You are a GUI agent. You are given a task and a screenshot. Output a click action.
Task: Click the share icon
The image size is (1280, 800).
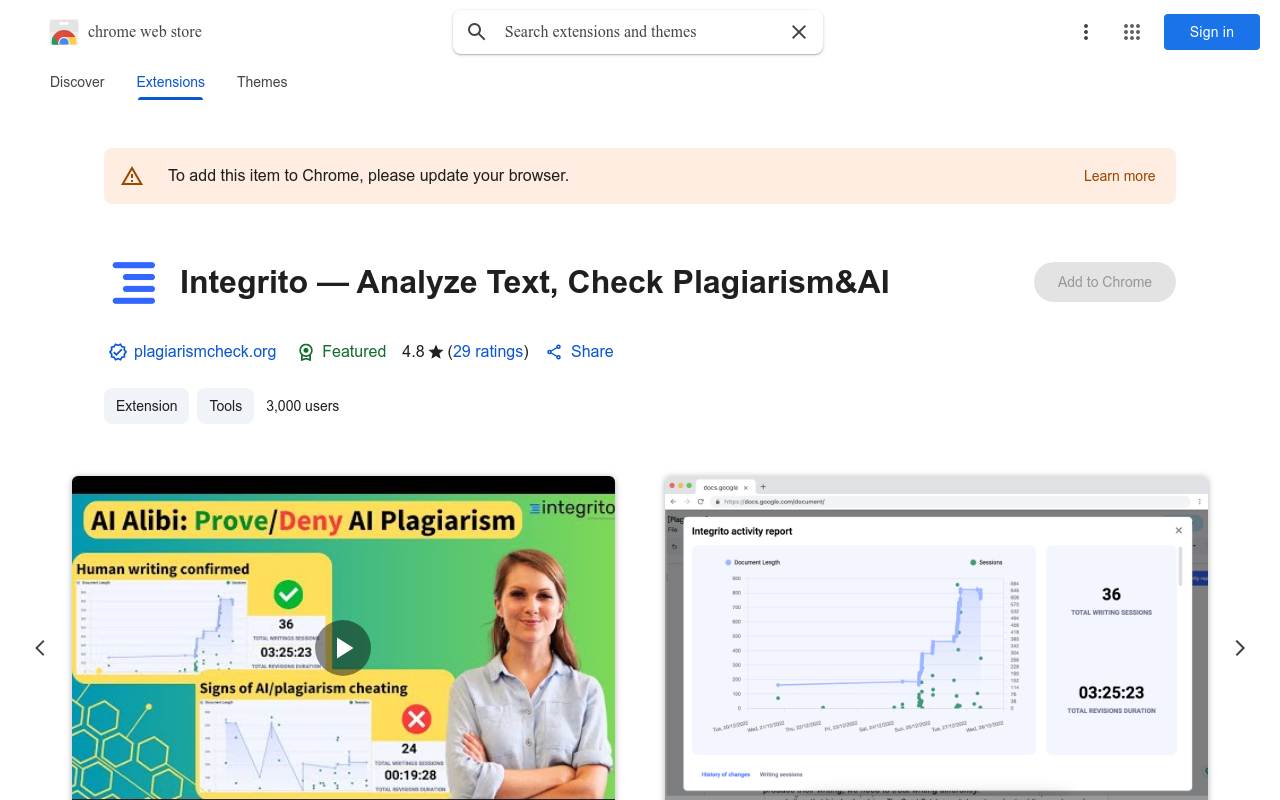coord(554,352)
